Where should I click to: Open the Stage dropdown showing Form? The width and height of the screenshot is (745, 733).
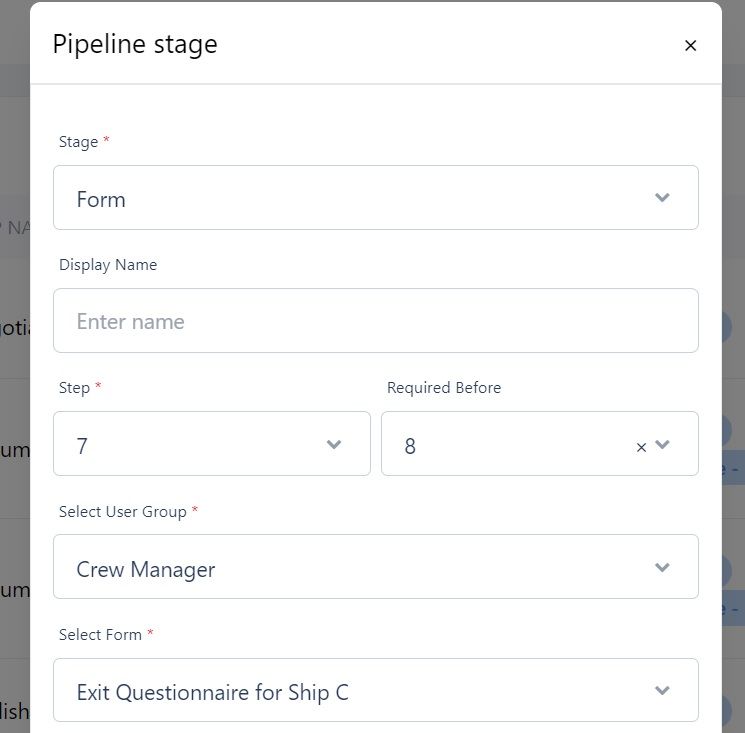point(376,198)
